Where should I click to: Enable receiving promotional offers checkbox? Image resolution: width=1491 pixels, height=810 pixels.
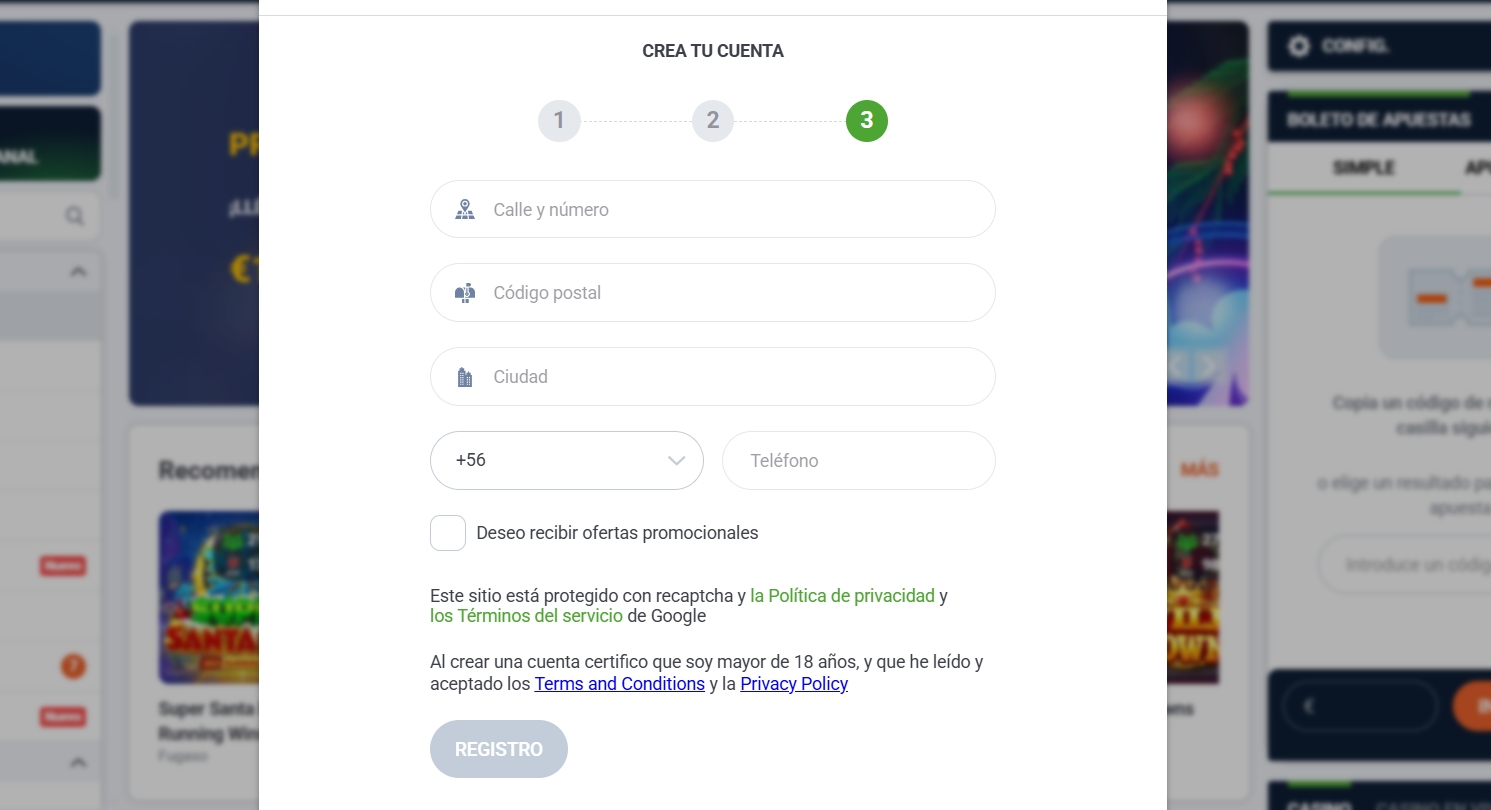click(448, 533)
